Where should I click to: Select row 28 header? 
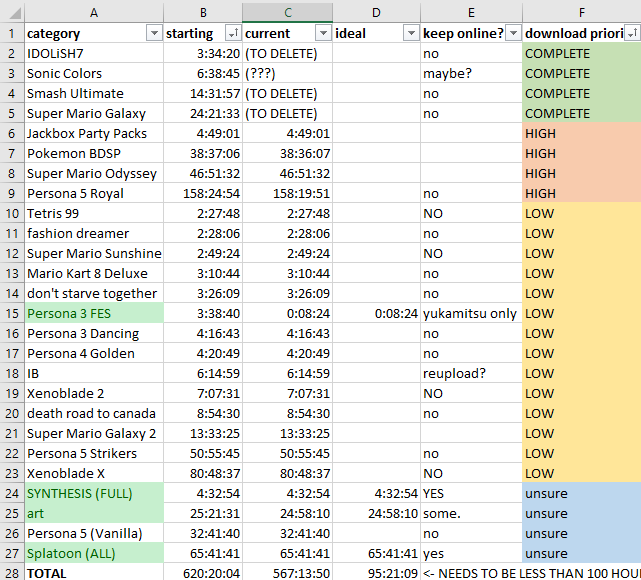point(12,573)
